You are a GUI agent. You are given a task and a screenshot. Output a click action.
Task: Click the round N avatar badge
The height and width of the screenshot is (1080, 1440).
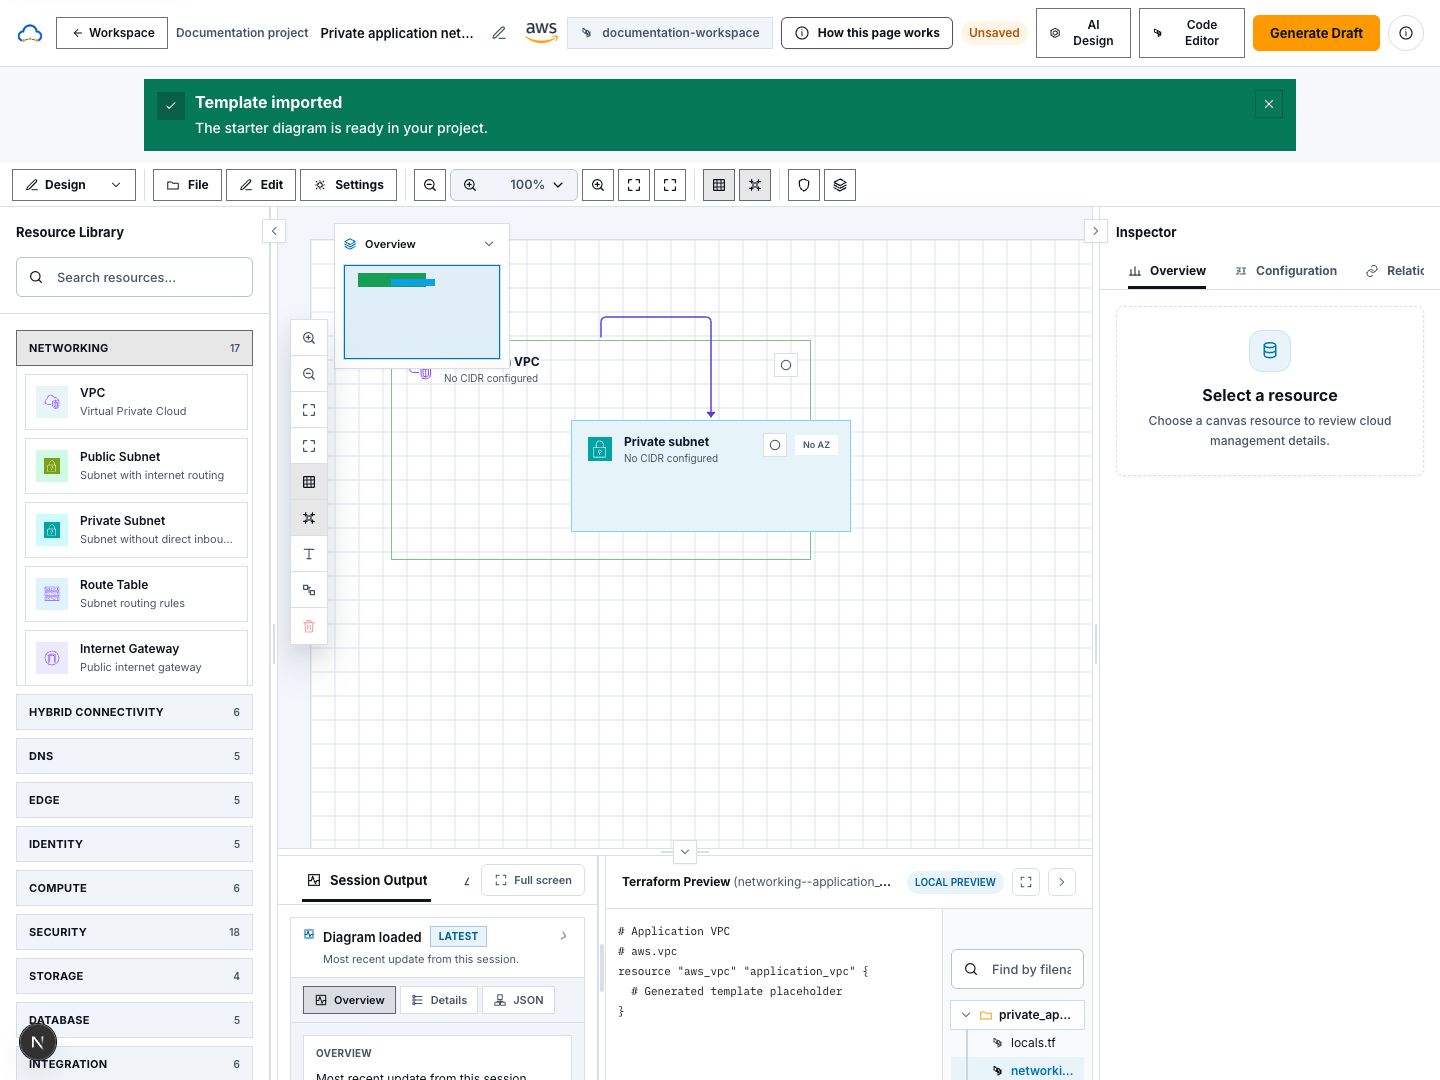38,1042
